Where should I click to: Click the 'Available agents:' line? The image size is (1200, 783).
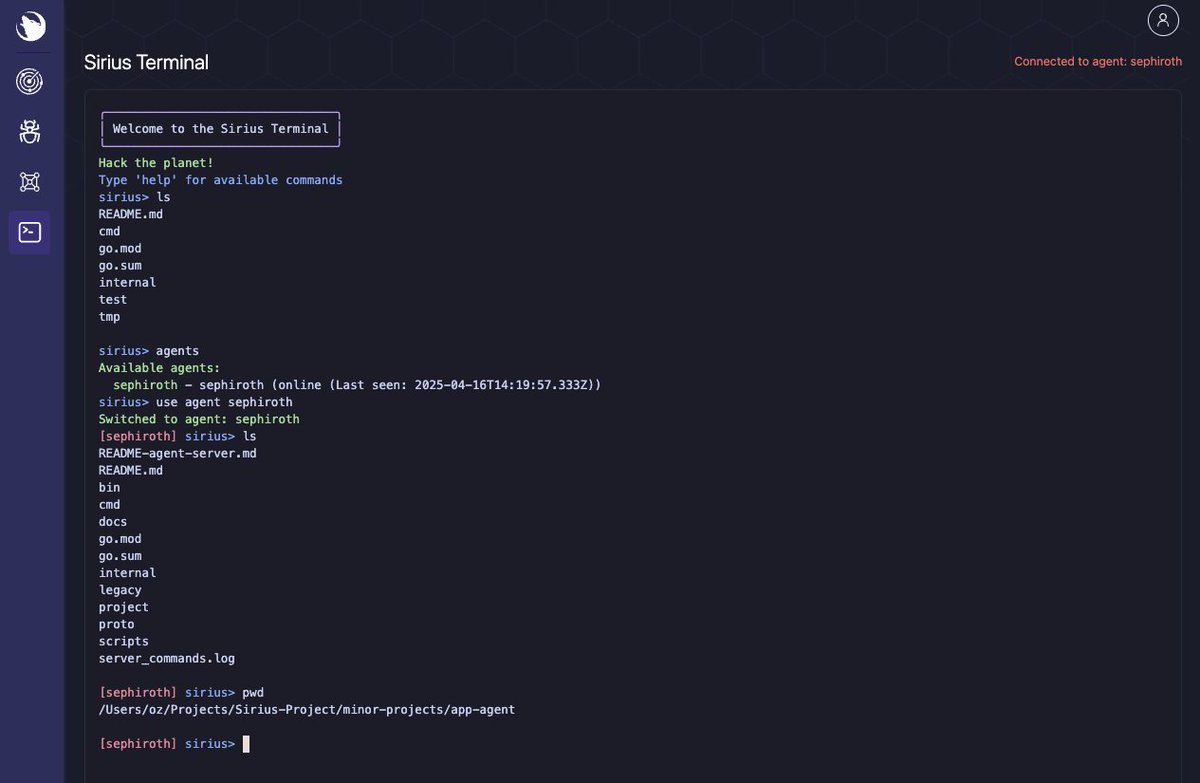tap(159, 368)
